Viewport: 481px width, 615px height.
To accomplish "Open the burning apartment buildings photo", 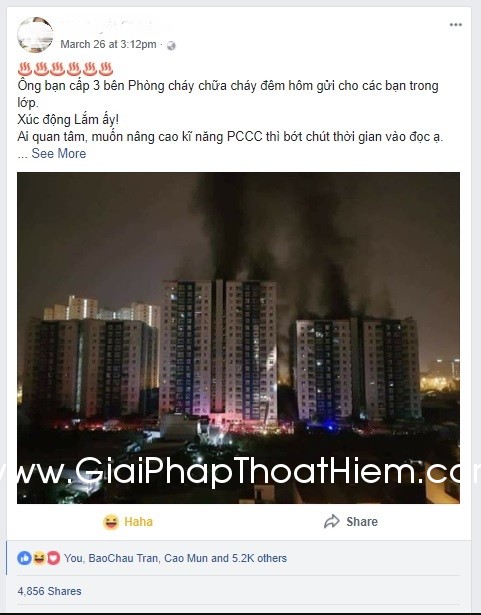I will pos(238,338).
